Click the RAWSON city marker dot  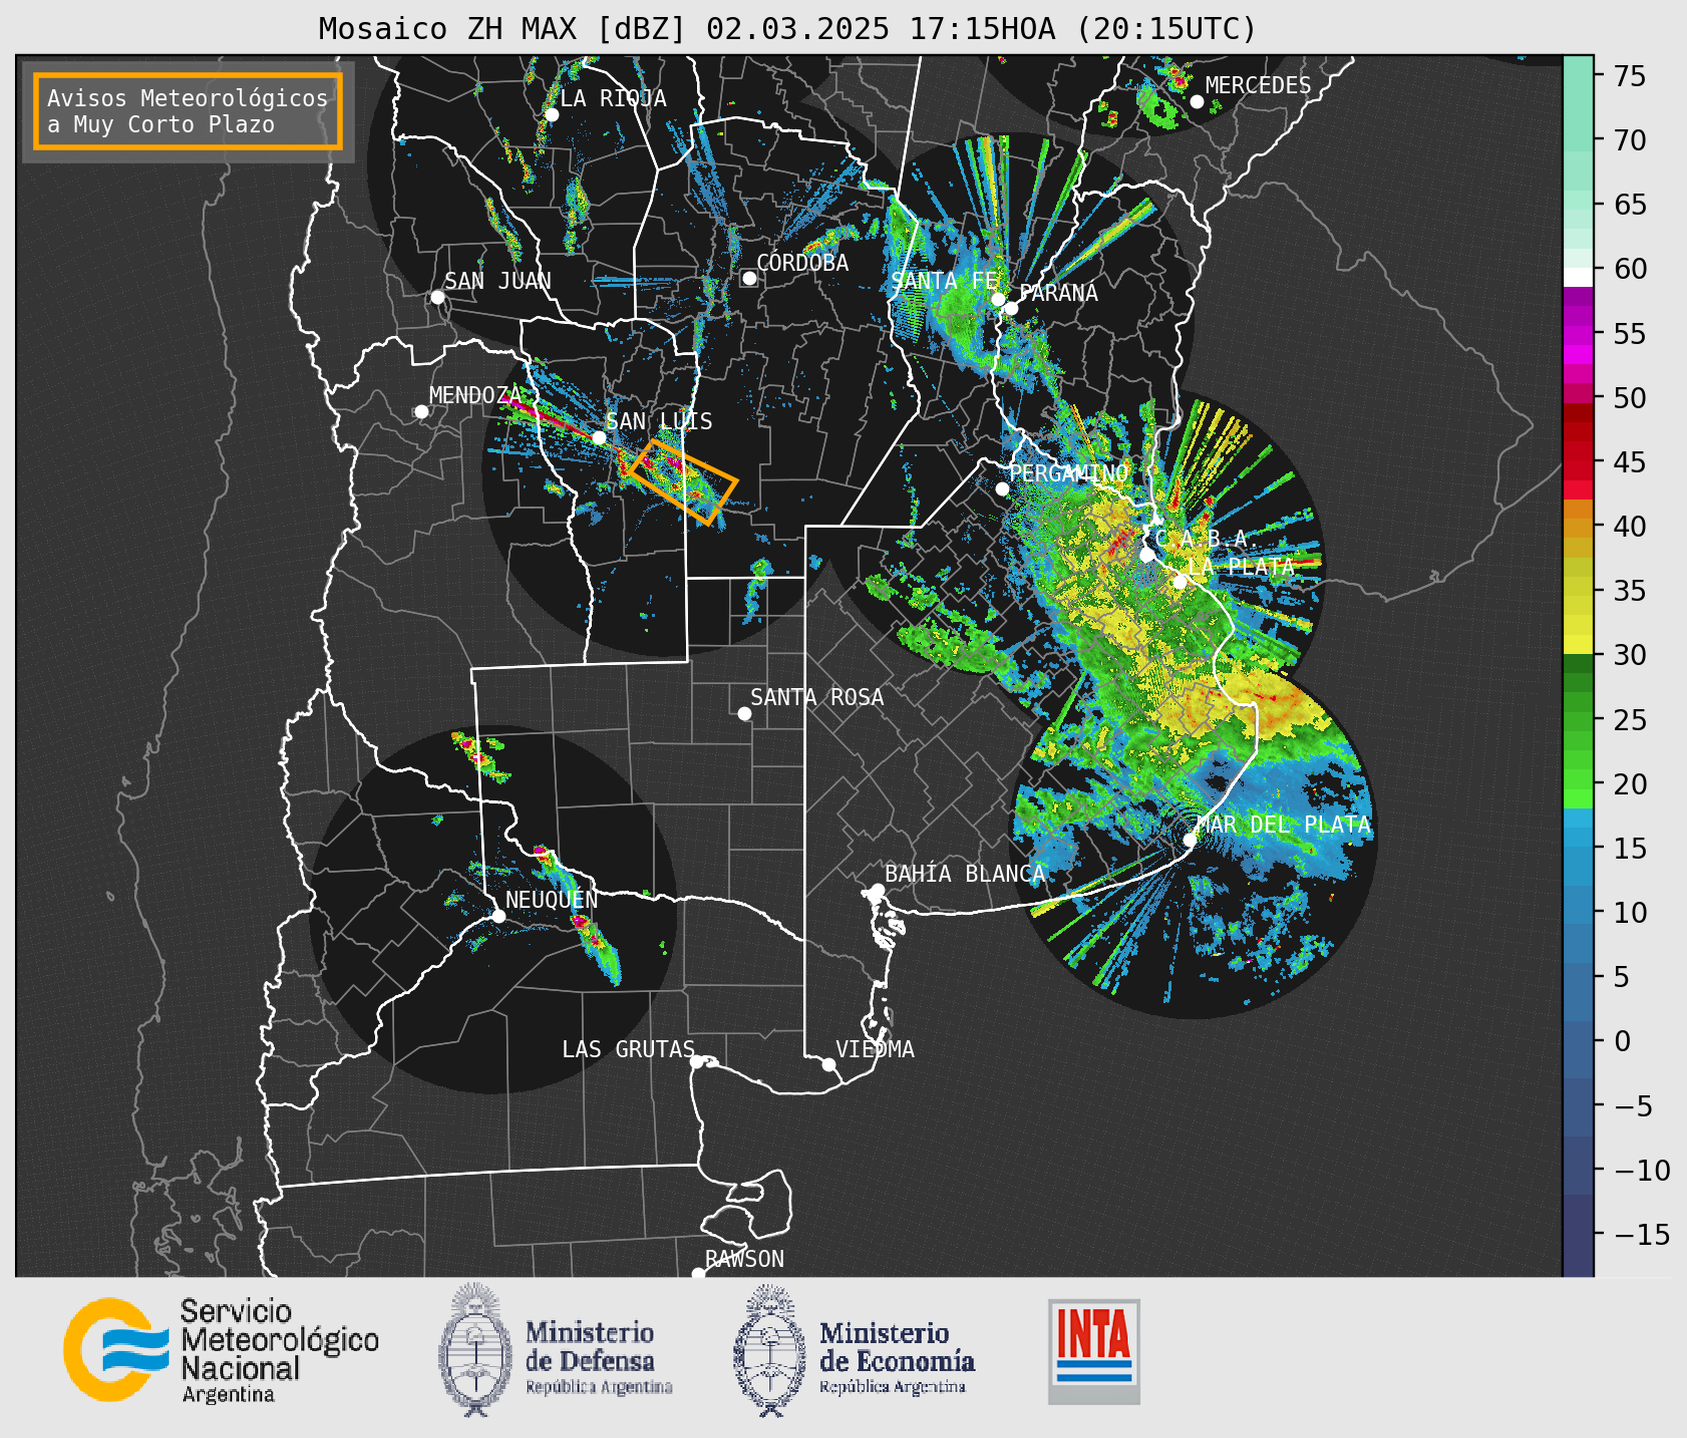pyautogui.click(x=698, y=1274)
